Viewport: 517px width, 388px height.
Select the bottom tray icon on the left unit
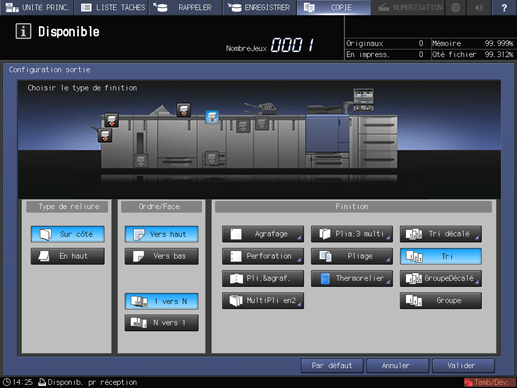click(x=141, y=161)
